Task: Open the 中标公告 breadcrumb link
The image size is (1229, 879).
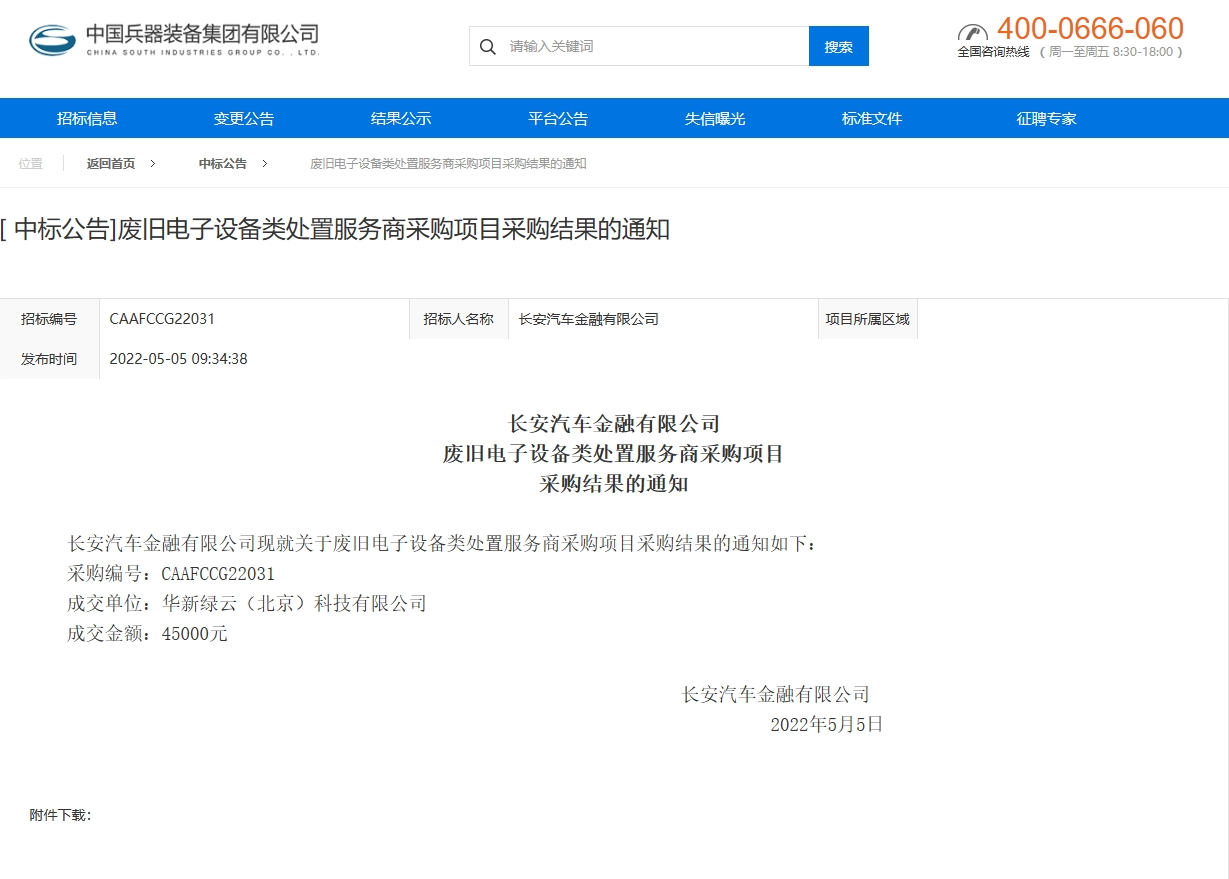Action: pyautogui.click(x=223, y=163)
